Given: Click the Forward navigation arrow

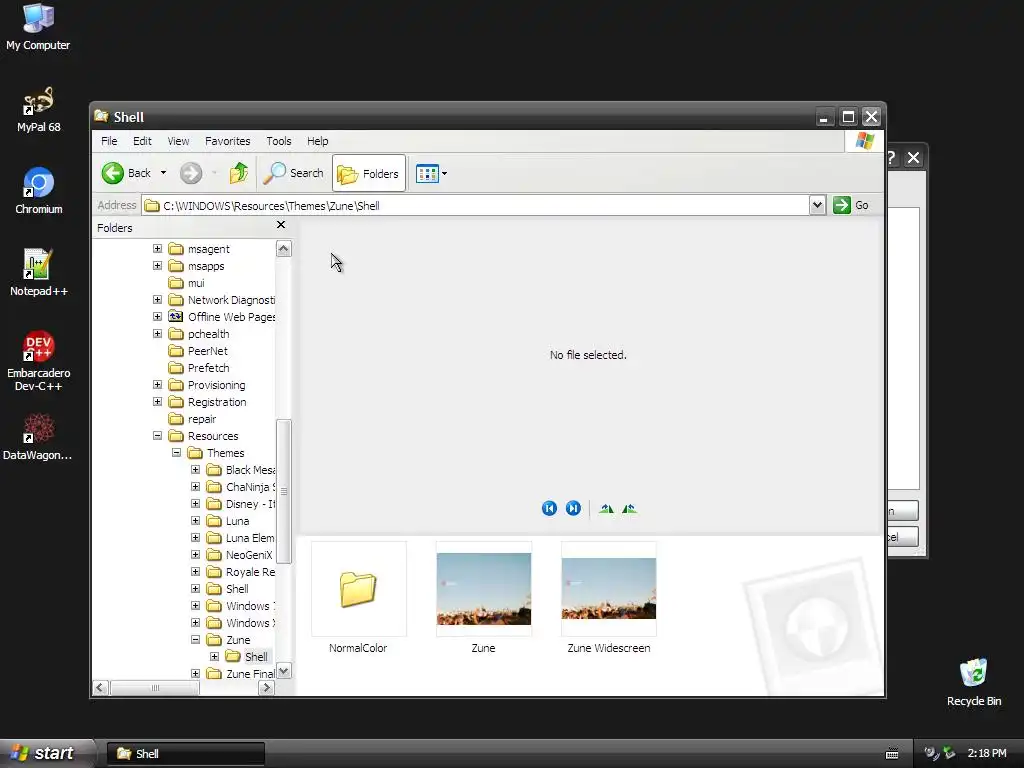Looking at the screenshot, I should (x=191, y=173).
